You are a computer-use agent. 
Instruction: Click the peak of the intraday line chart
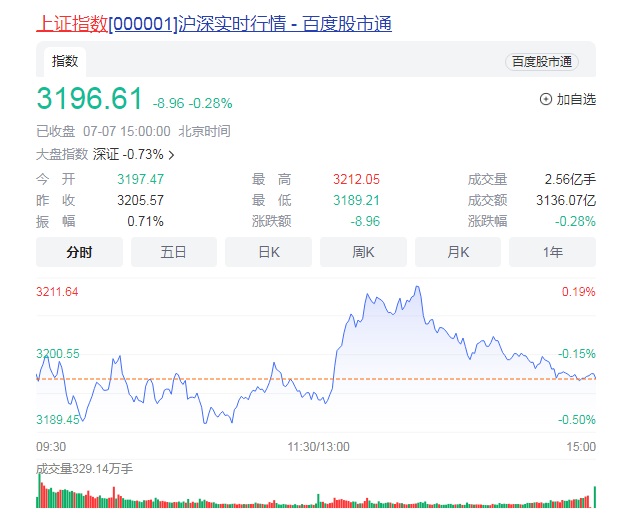415,287
